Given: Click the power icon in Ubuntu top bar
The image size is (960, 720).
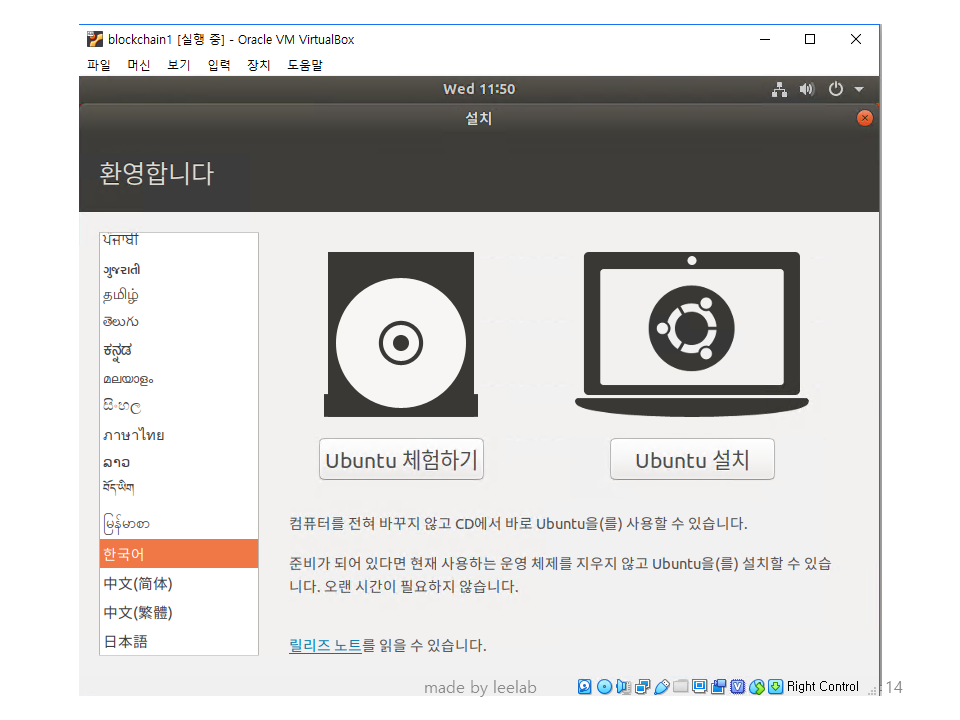Looking at the screenshot, I should point(836,89).
